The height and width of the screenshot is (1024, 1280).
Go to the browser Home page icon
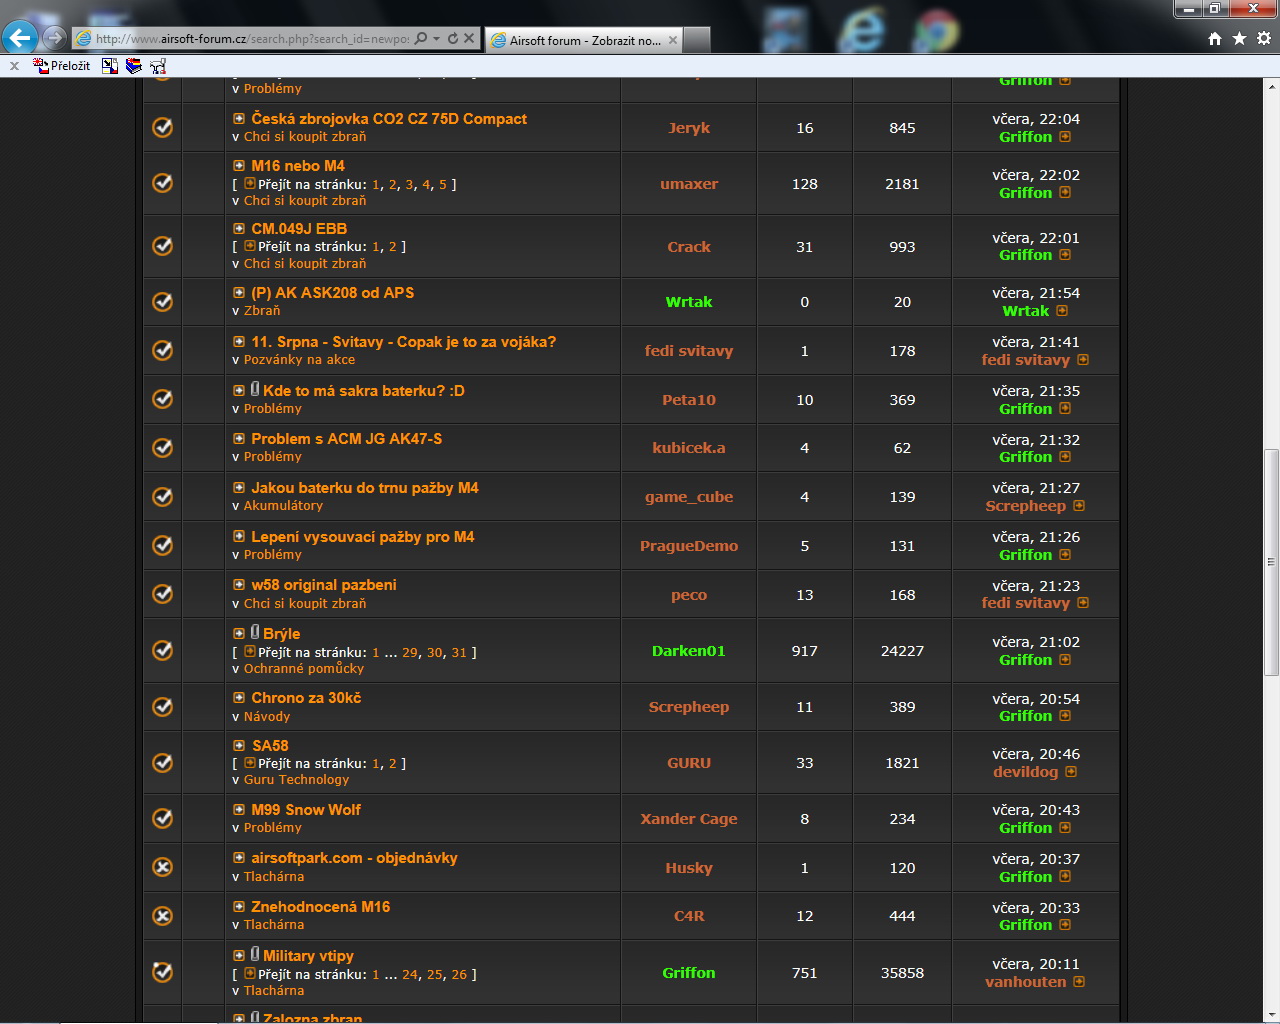(1214, 38)
